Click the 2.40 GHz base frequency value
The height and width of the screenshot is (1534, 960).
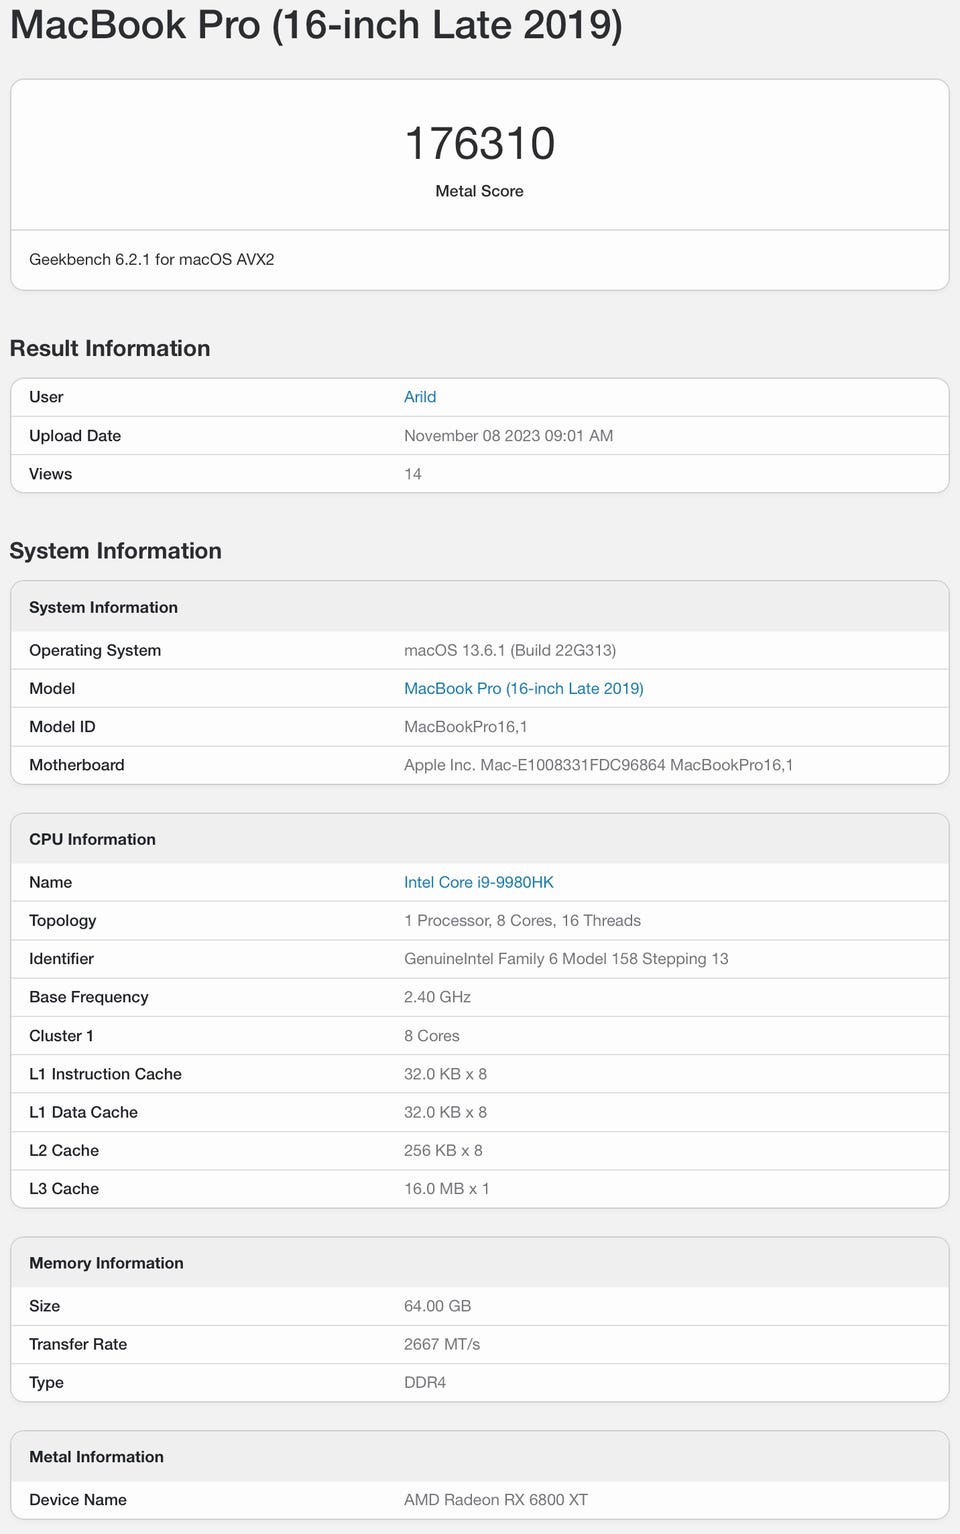(437, 997)
